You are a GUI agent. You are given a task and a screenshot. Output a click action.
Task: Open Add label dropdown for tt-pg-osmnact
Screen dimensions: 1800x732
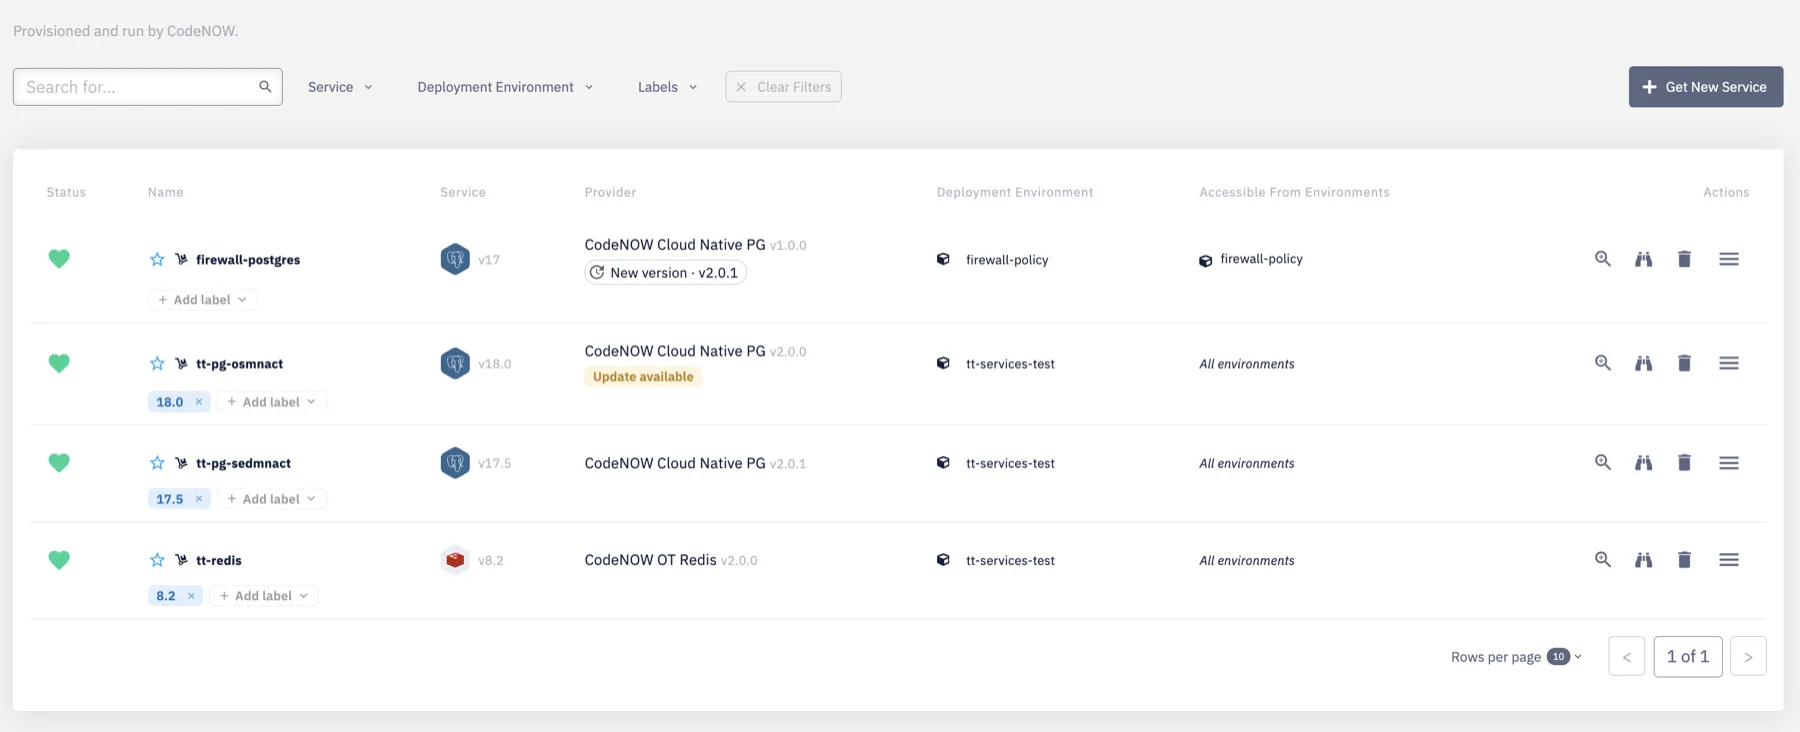[271, 402]
